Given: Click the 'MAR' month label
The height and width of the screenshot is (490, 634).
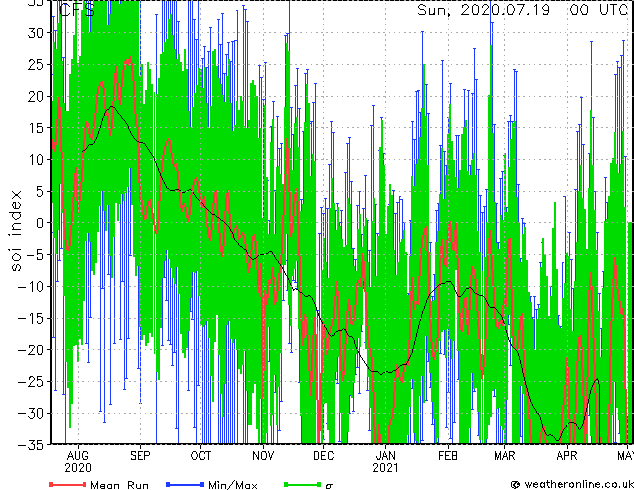Looking at the screenshot, I should (505, 456).
